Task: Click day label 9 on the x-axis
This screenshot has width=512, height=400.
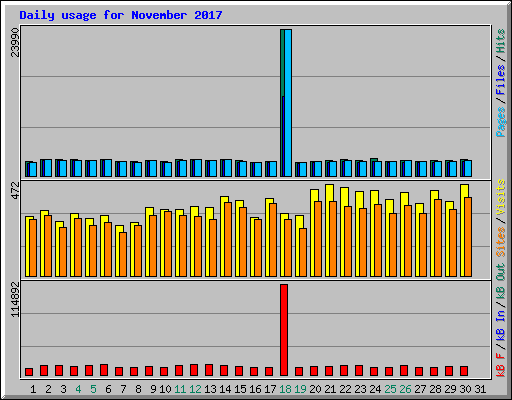Action: click(153, 389)
